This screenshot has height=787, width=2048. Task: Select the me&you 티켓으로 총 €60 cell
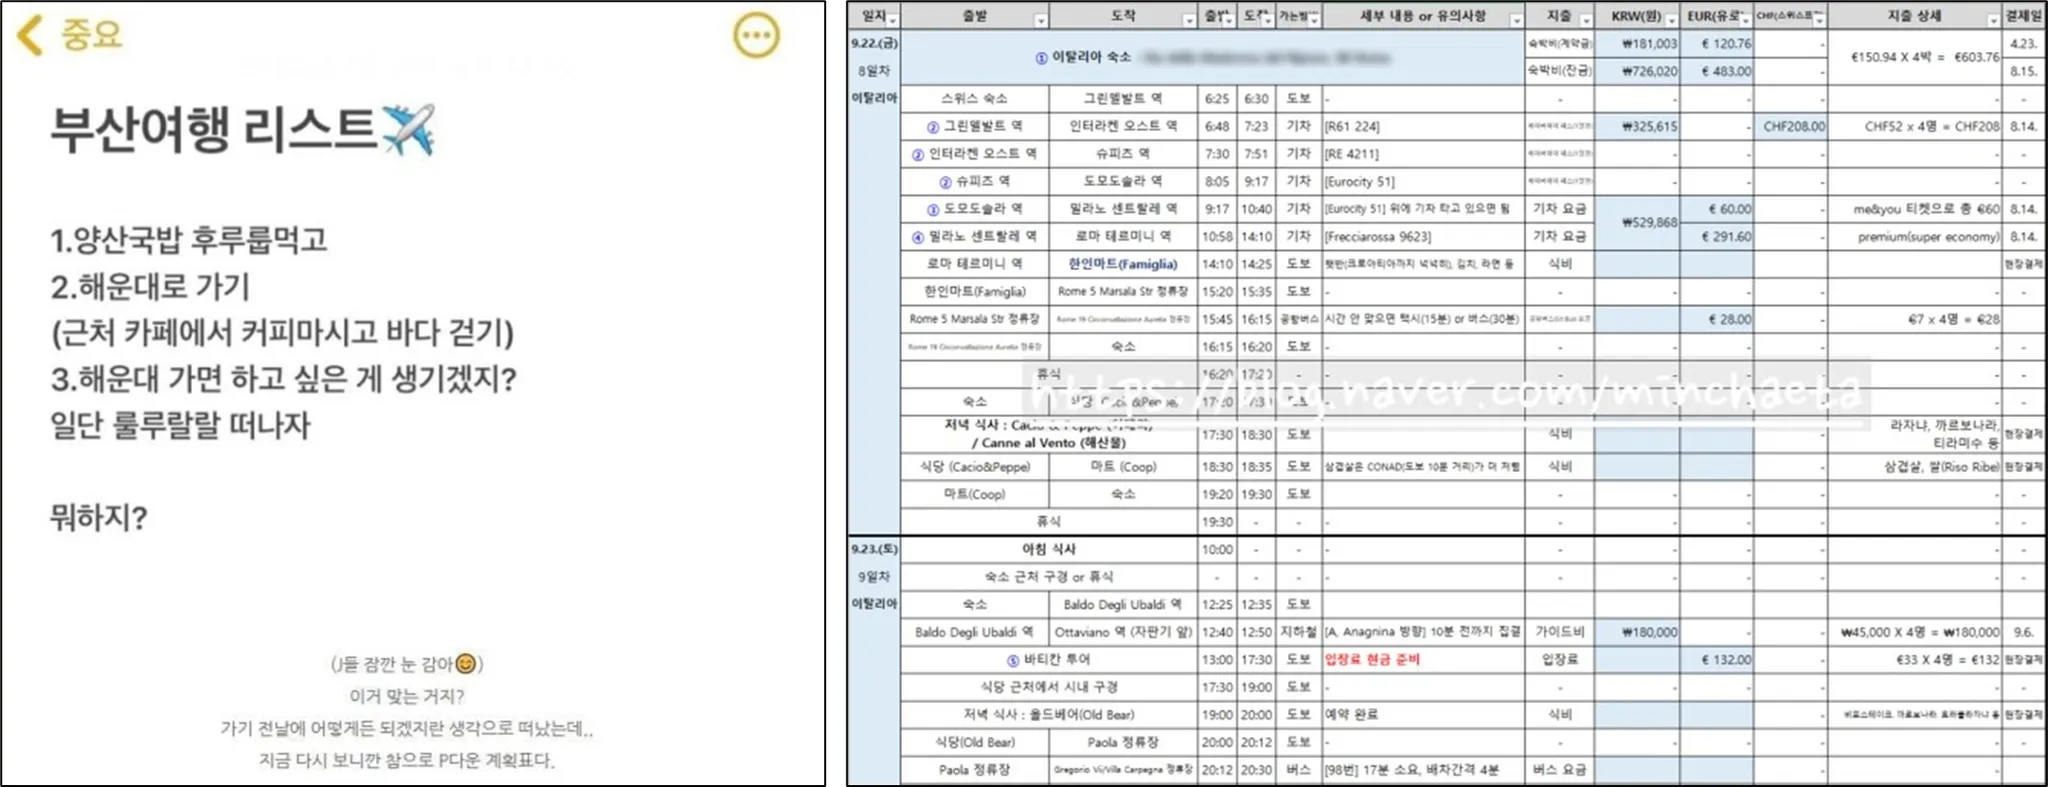point(1914,209)
